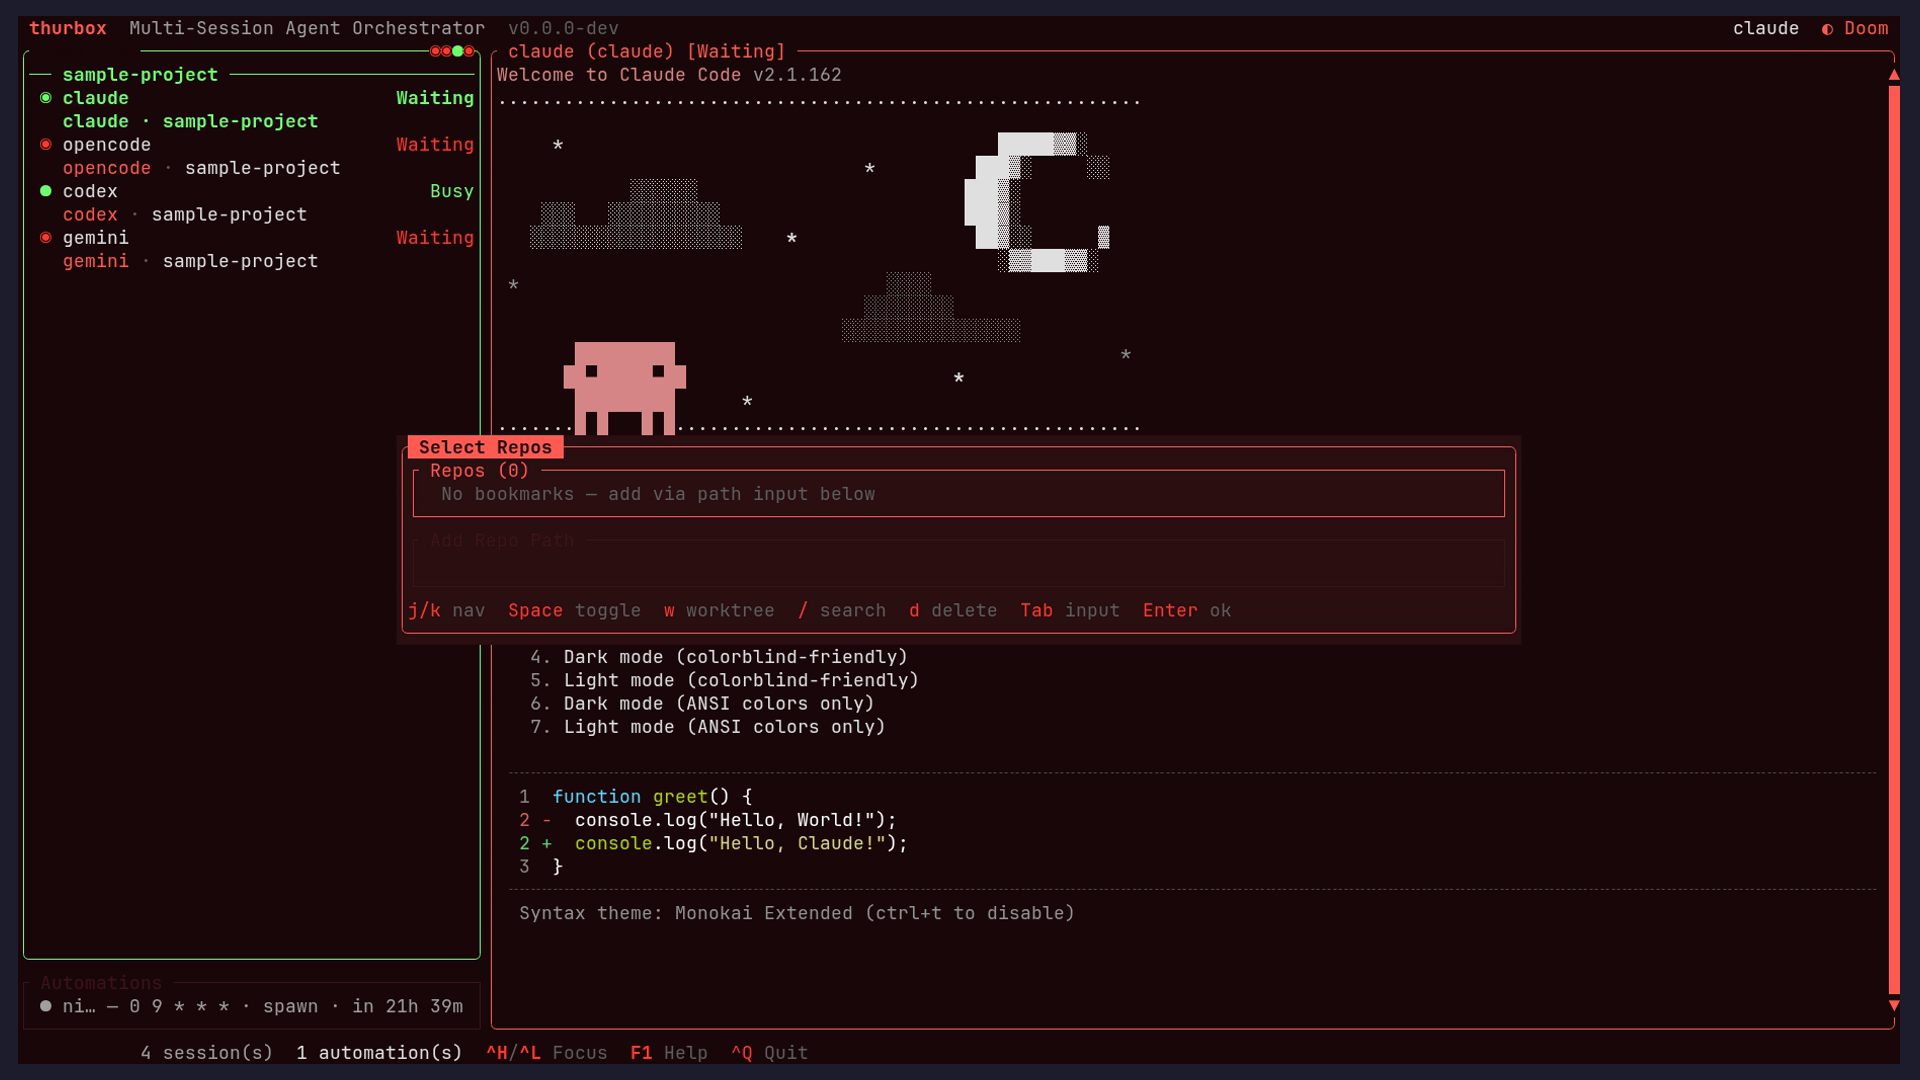This screenshot has width=1920, height=1080.
Task: Click the green status dot beside claude
Action: 45,98
